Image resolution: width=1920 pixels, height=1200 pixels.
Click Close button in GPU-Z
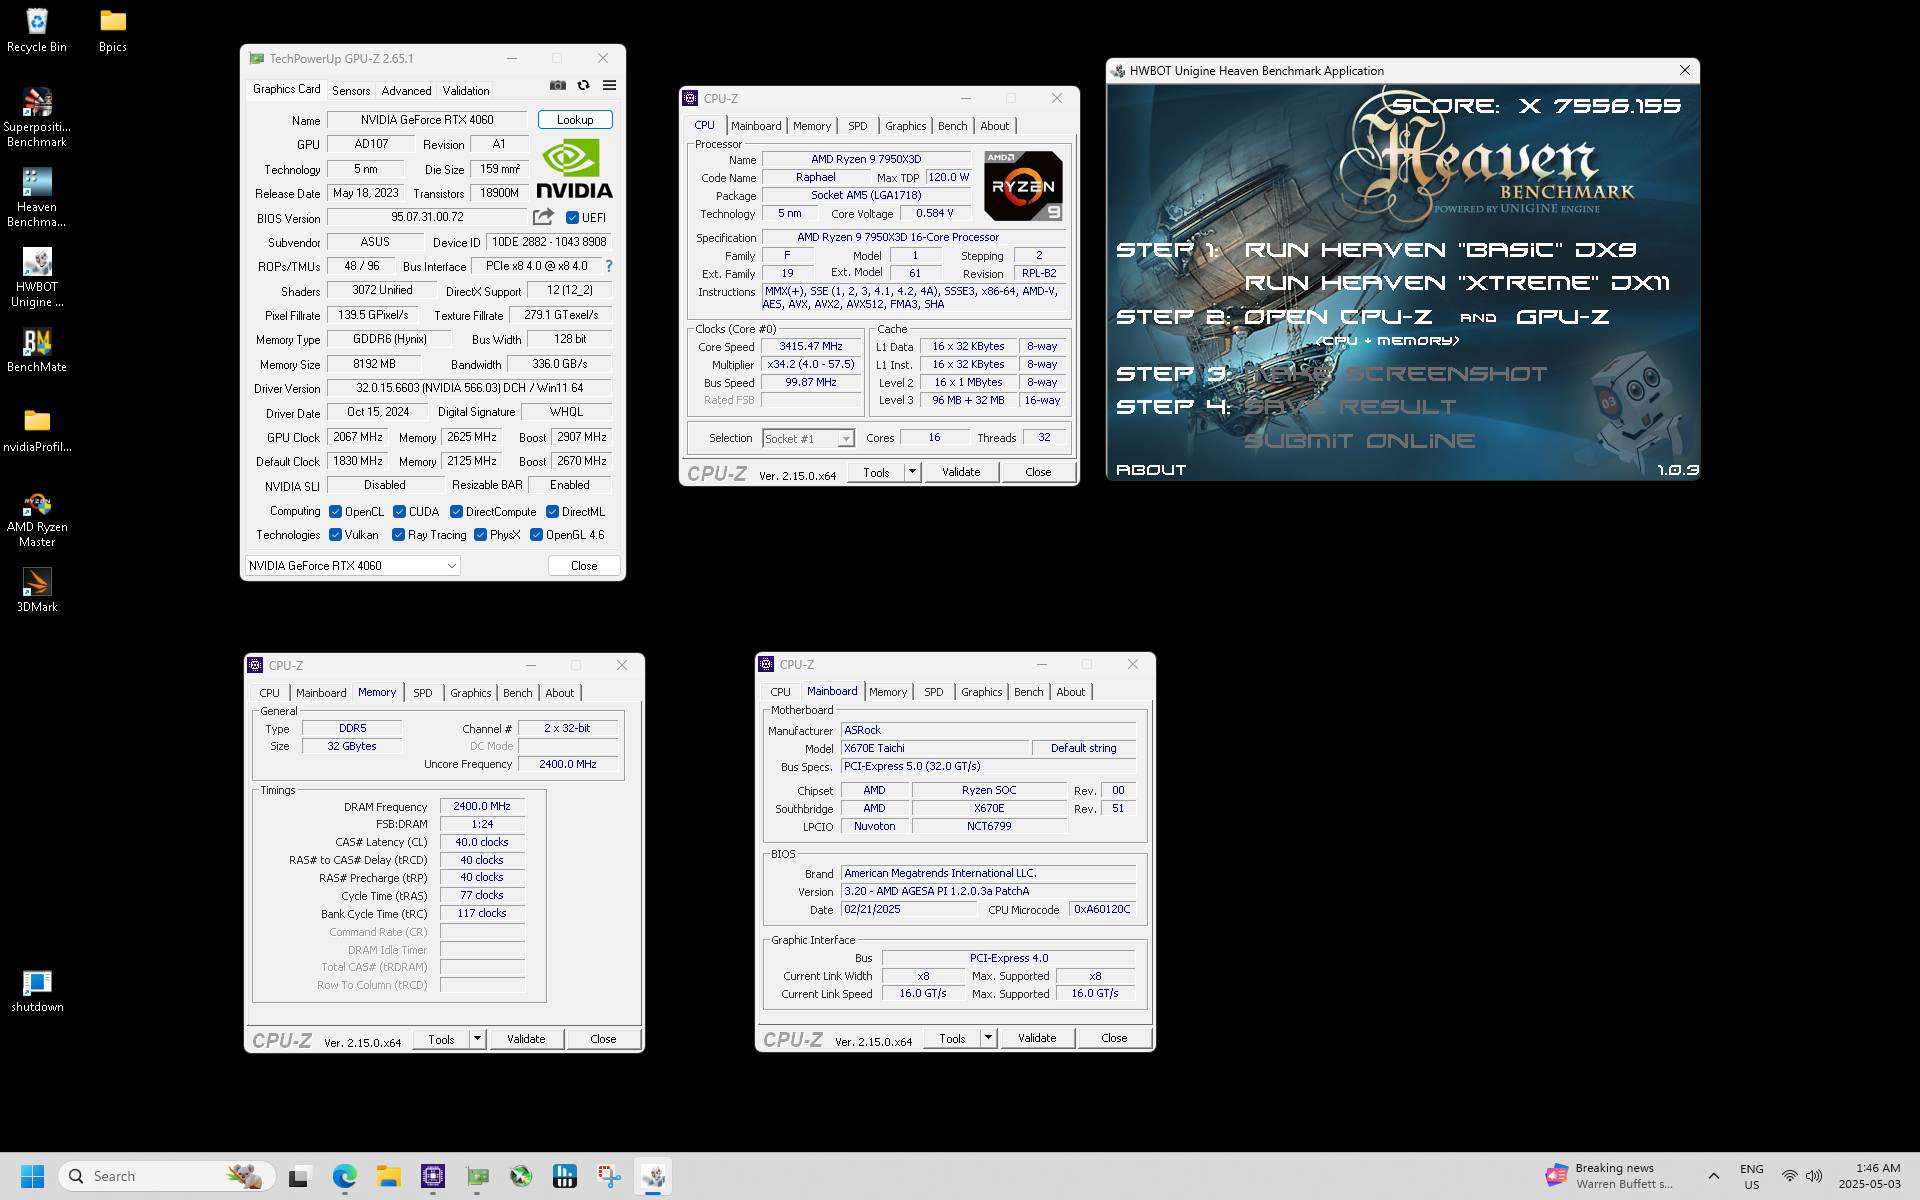pyautogui.click(x=584, y=566)
